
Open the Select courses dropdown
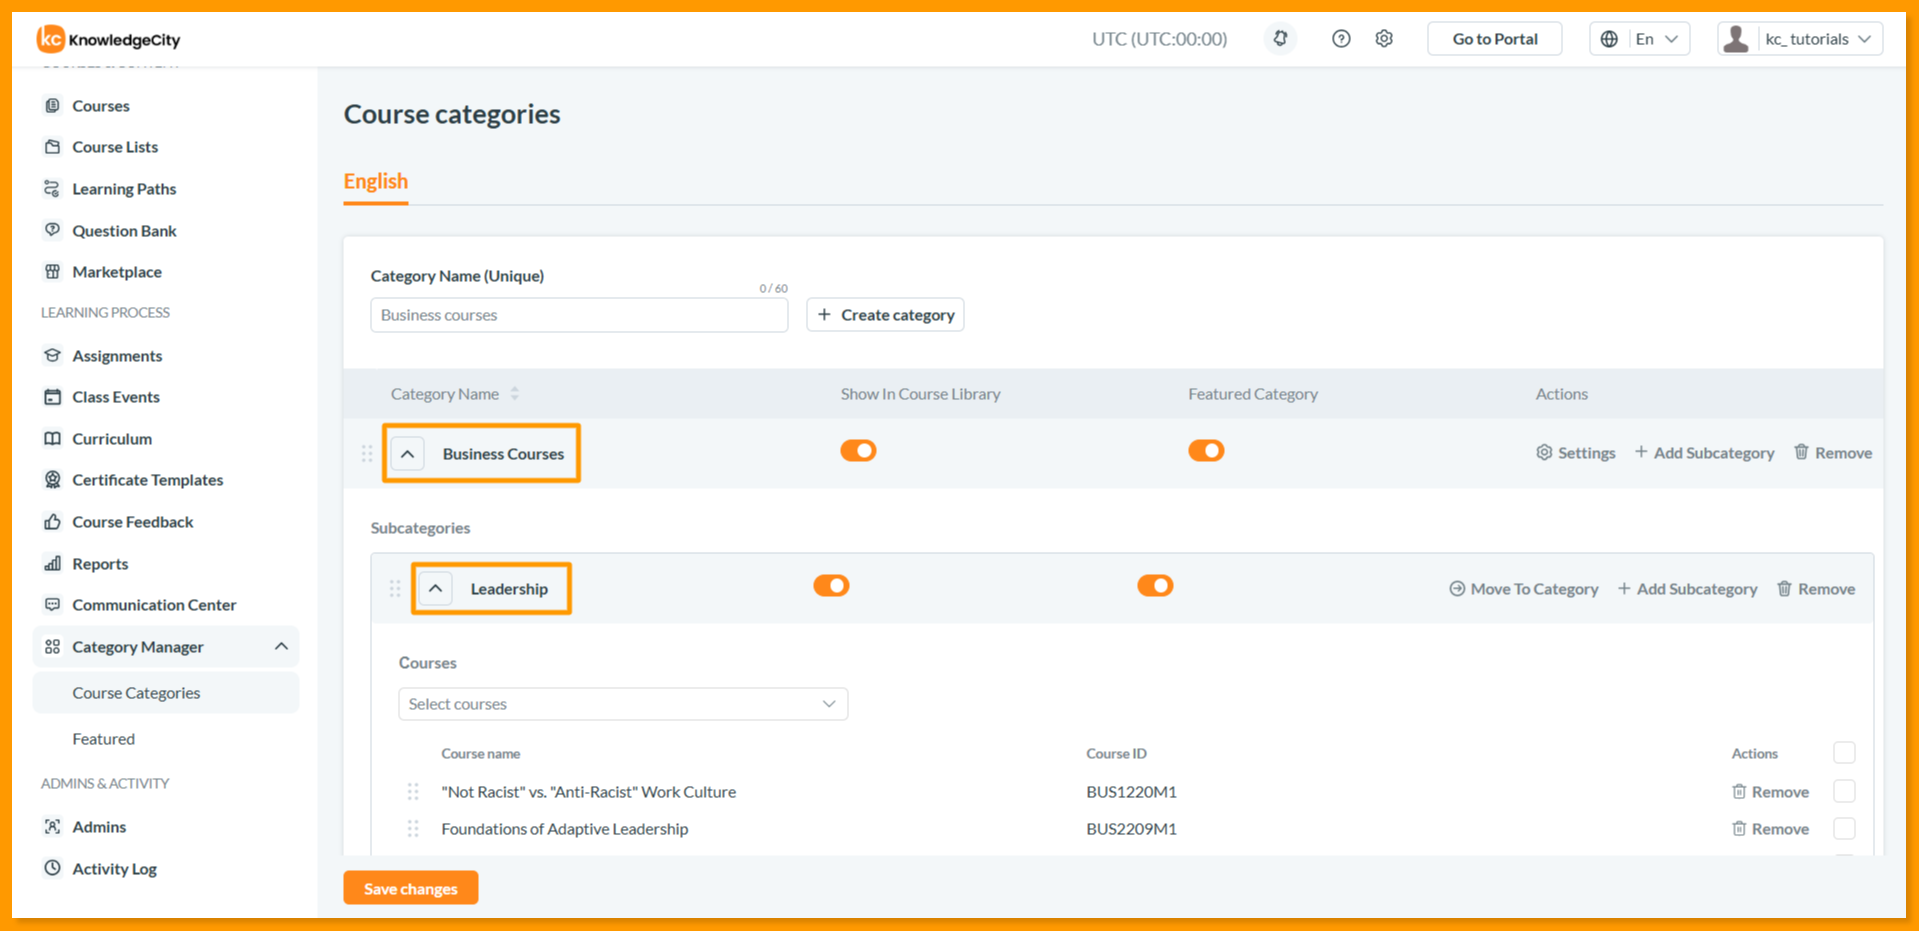pyautogui.click(x=623, y=704)
